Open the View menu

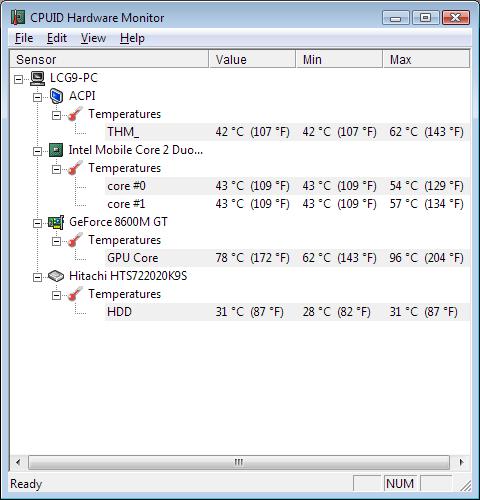[93, 38]
